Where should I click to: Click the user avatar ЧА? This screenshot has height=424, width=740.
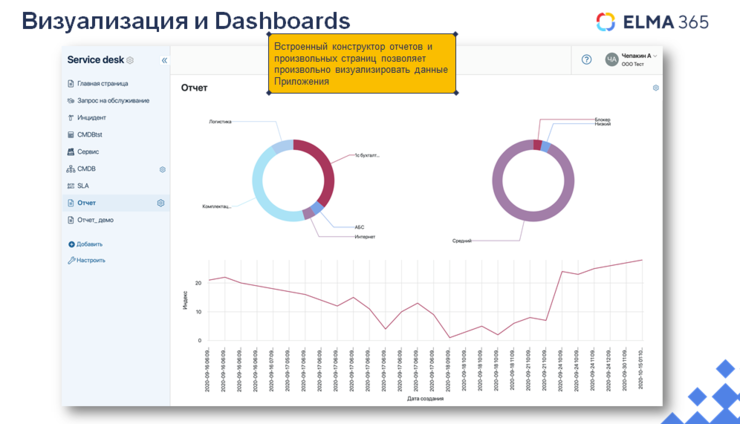(611, 60)
